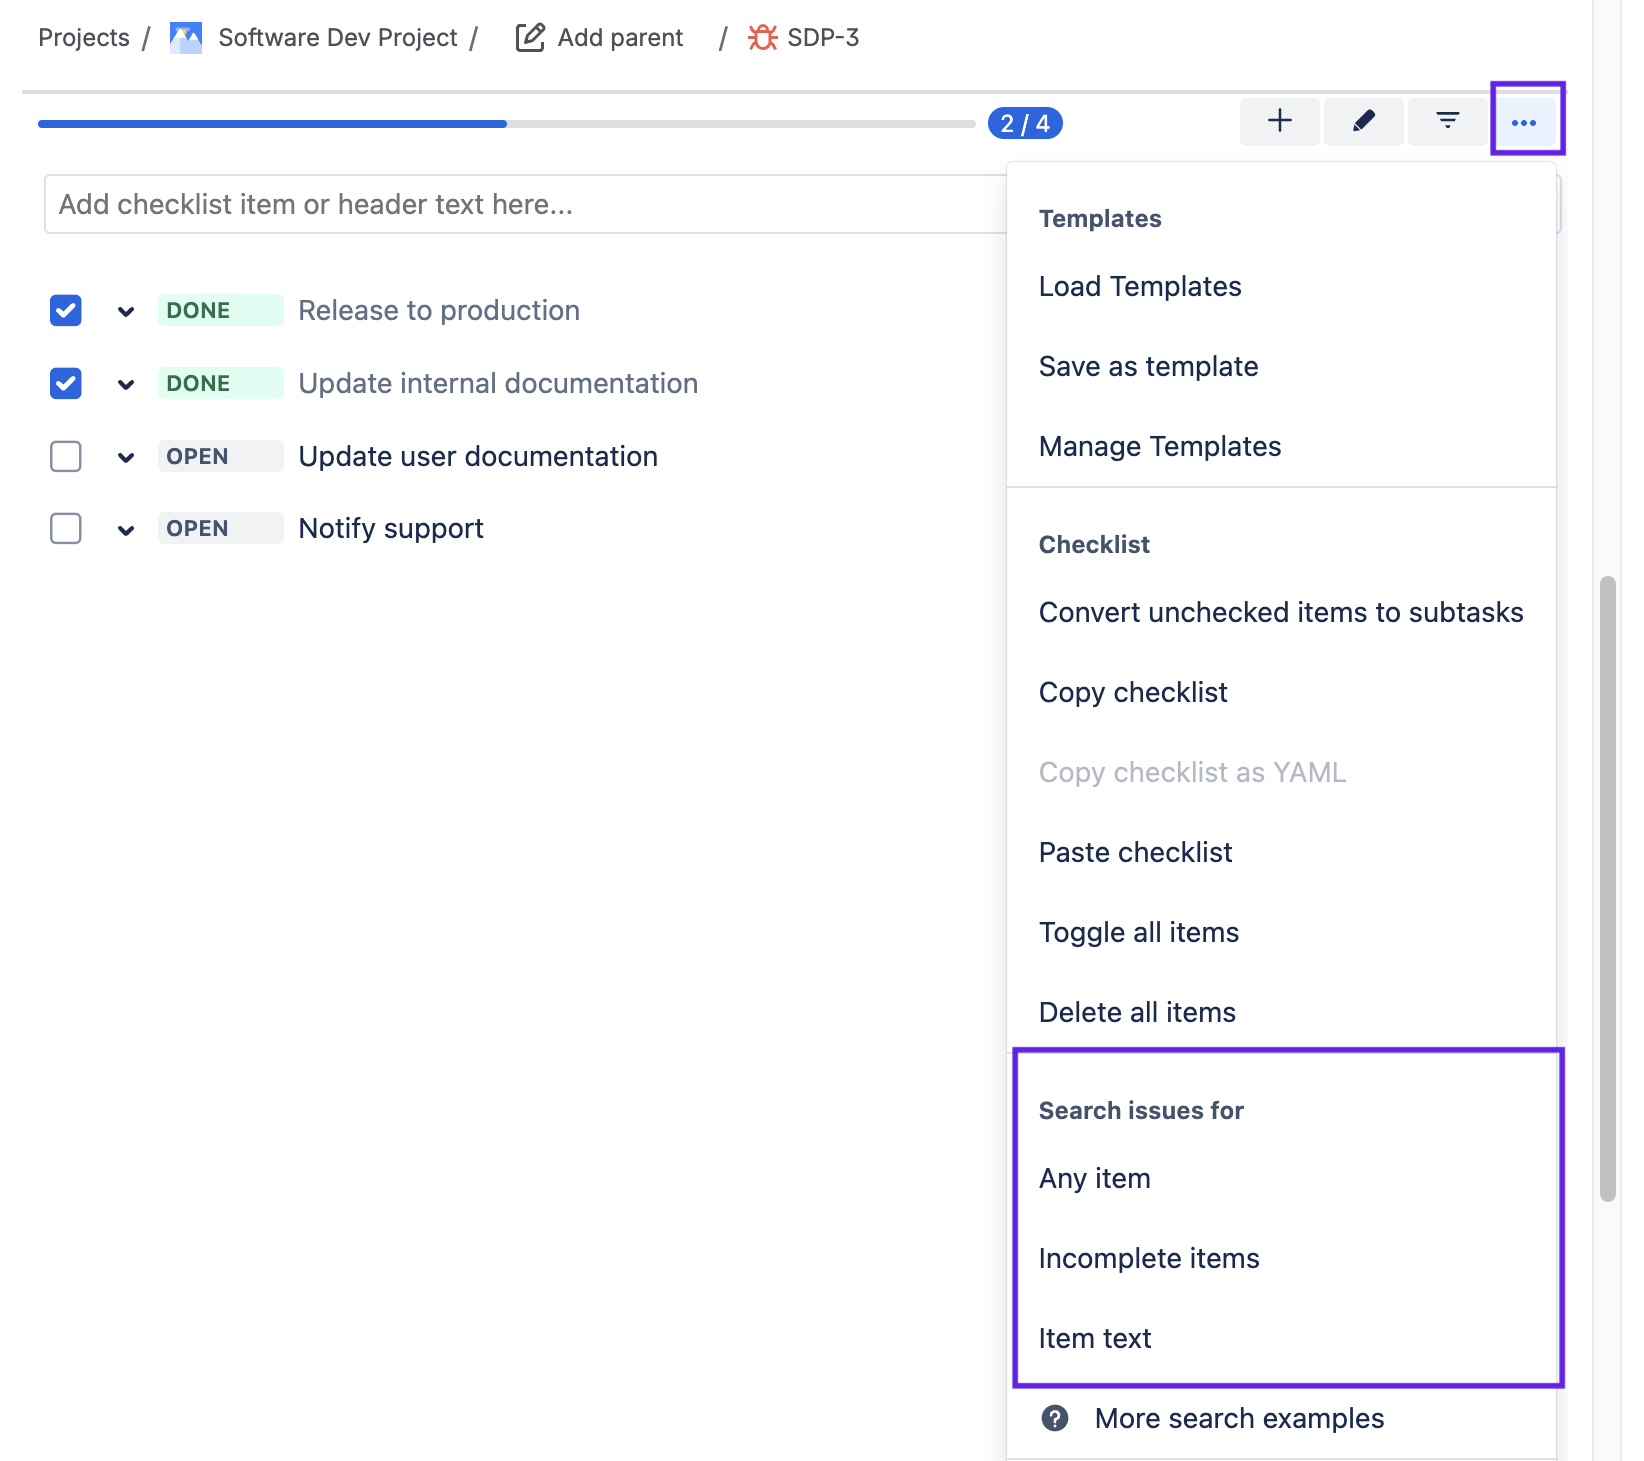Click the question mark help icon
The width and height of the screenshot is (1644, 1461).
click(x=1054, y=1418)
